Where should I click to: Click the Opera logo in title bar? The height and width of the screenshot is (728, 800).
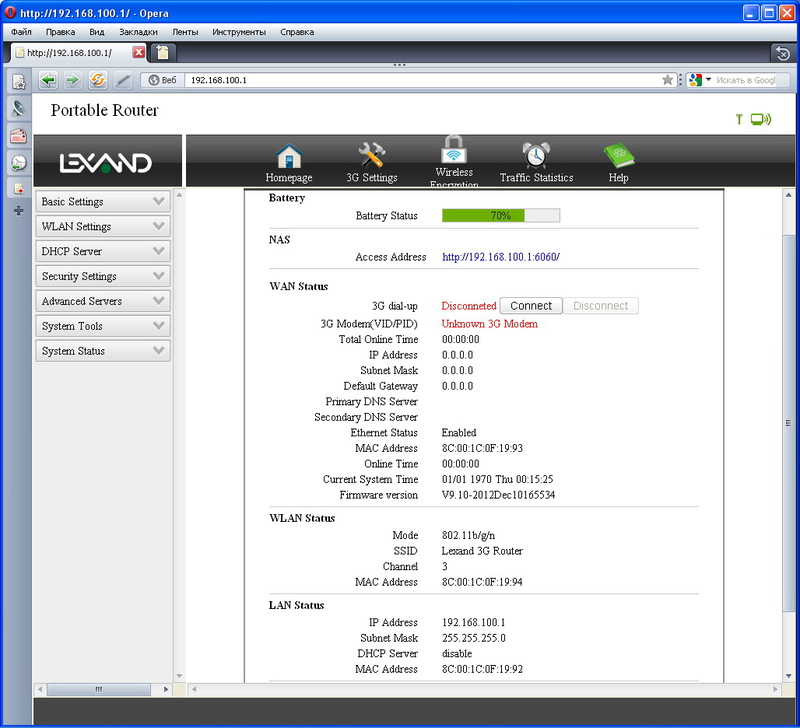(x=10, y=12)
